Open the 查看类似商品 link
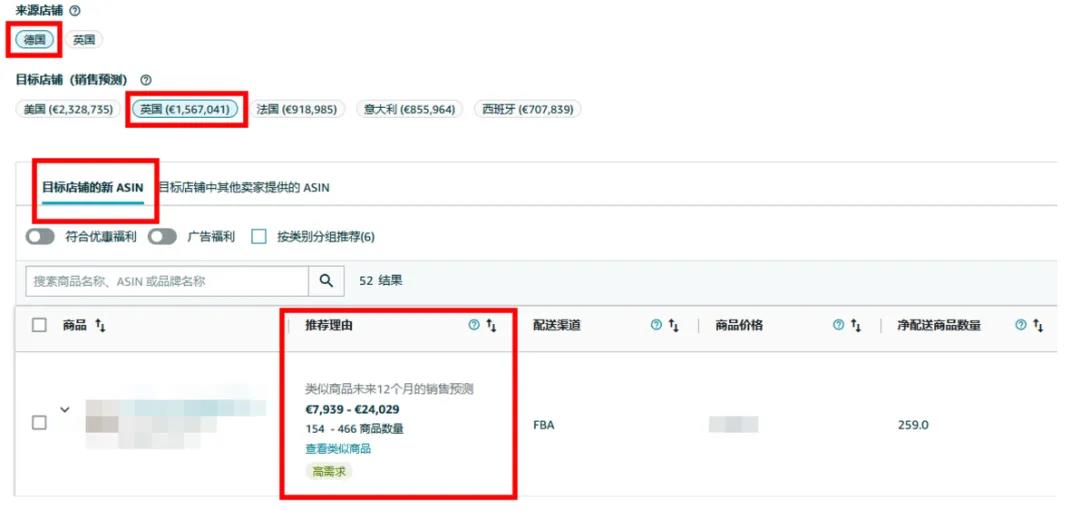 tap(338, 449)
